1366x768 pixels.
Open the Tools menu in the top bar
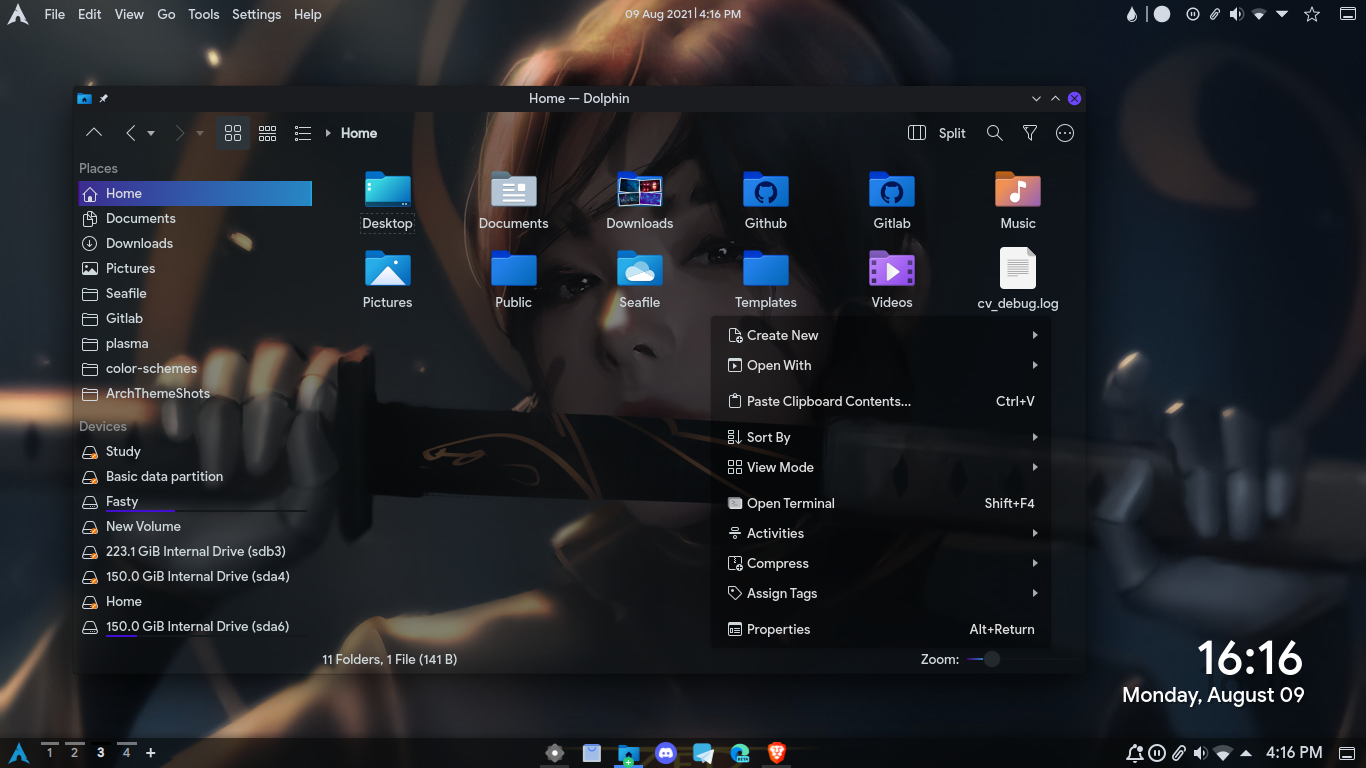[x=204, y=14]
